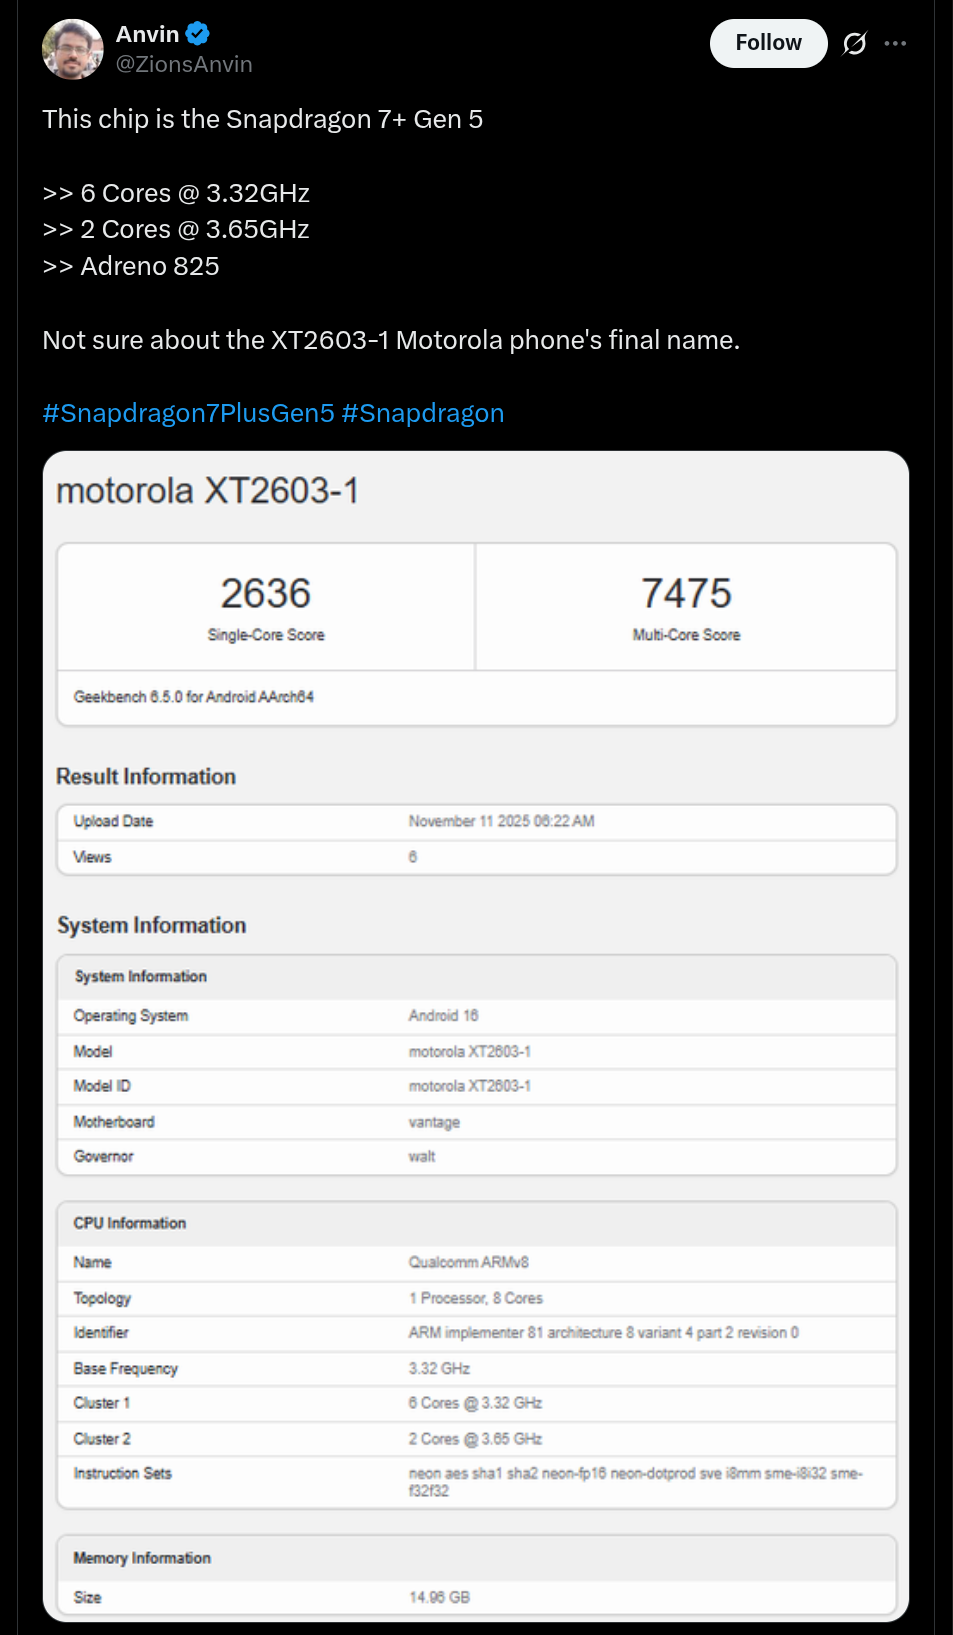Image resolution: width=953 pixels, height=1635 pixels.
Task: Select the Upload Date row
Action: click(x=476, y=821)
